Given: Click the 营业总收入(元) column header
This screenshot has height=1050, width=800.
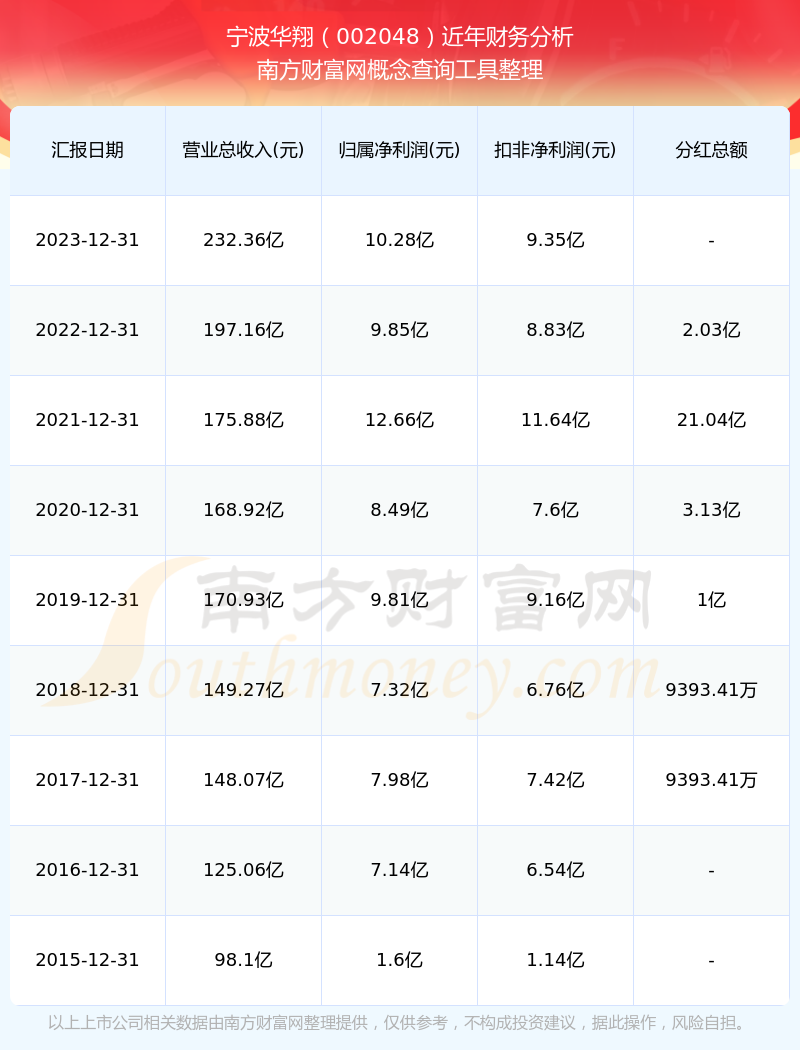Looking at the screenshot, I should (244, 150).
